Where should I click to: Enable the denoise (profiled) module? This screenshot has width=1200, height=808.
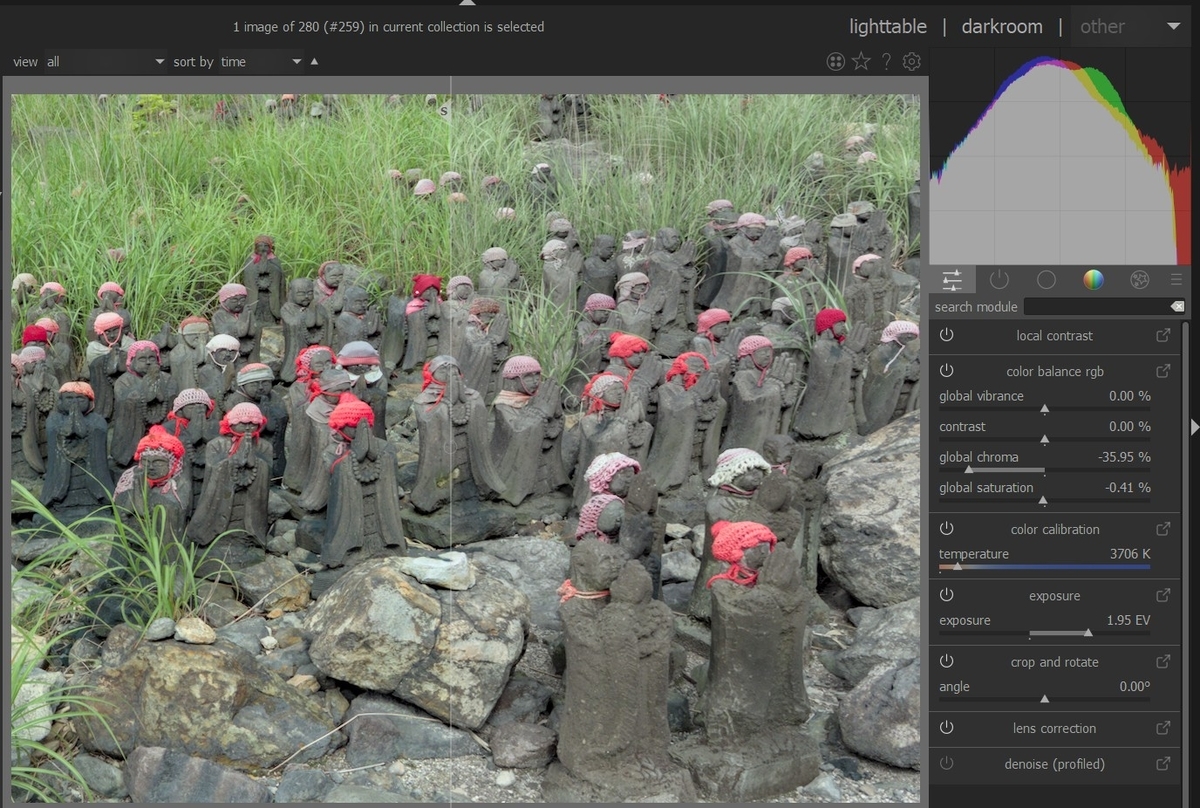pos(946,764)
